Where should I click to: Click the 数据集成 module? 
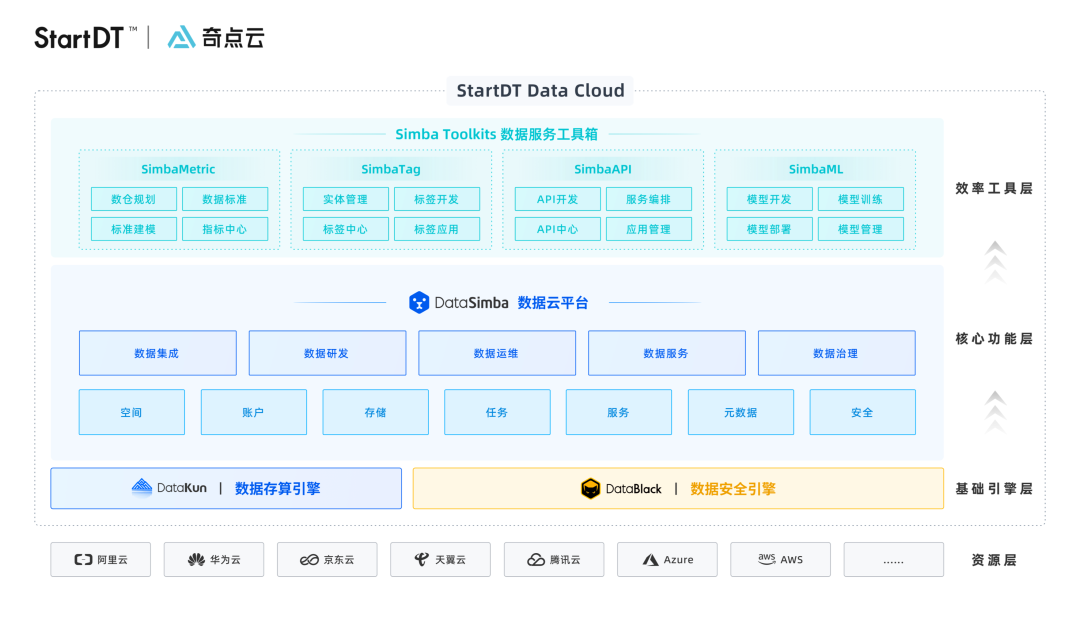pyautogui.click(x=158, y=353)
